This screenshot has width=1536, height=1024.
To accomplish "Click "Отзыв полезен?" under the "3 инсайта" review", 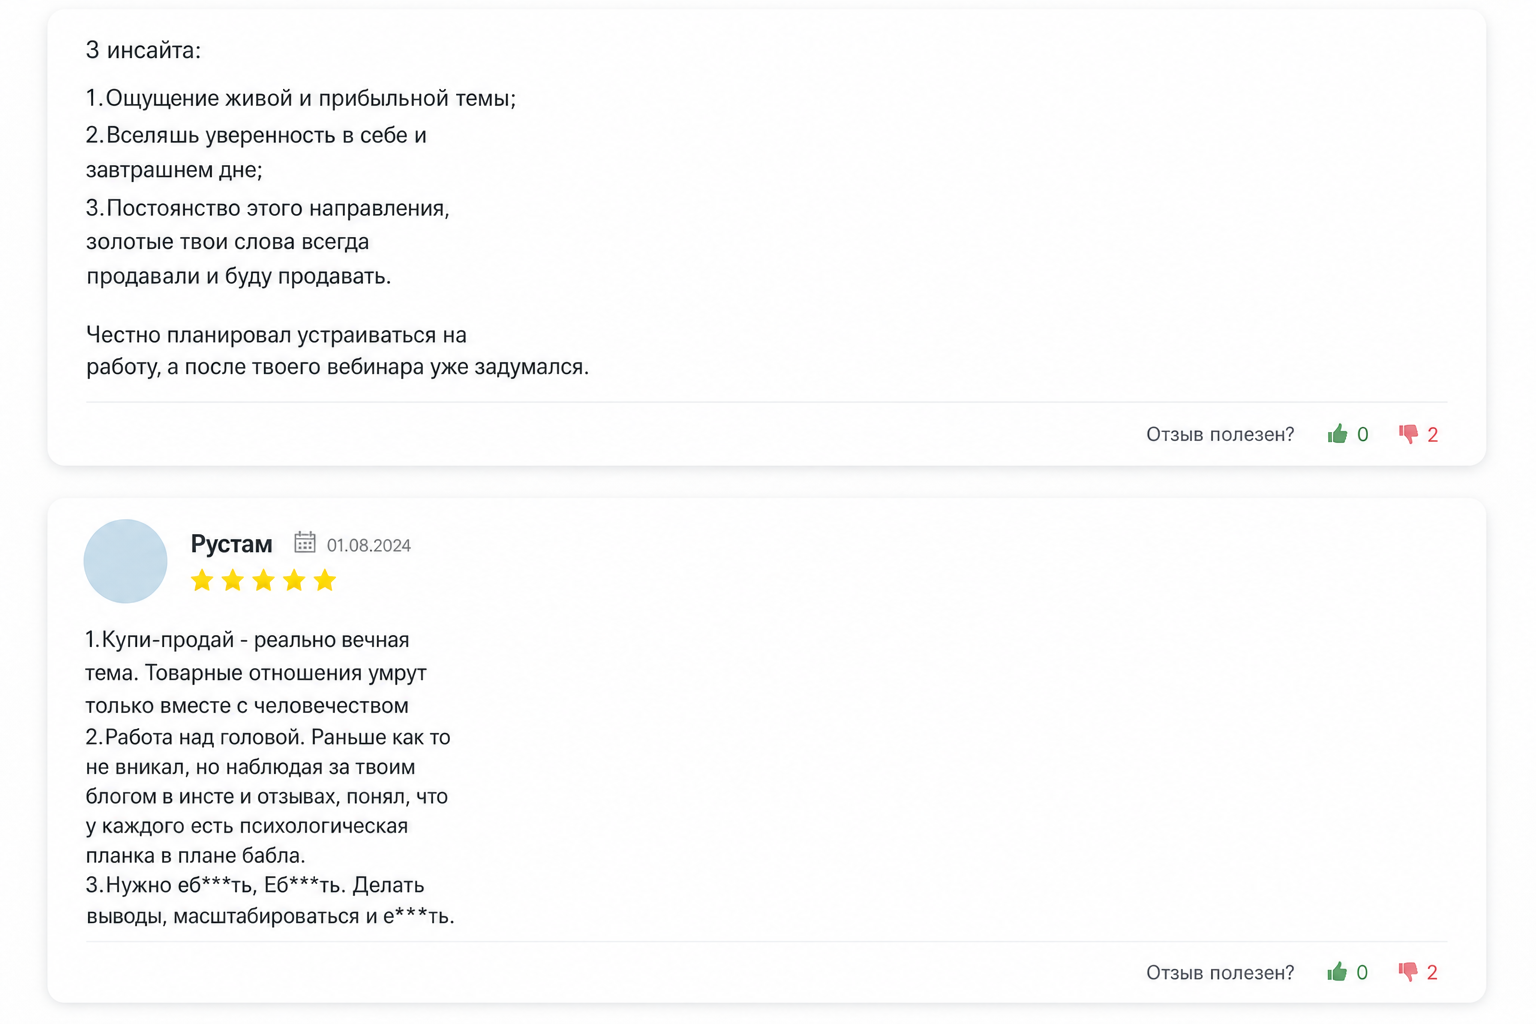I will (x=1220, y=434).
